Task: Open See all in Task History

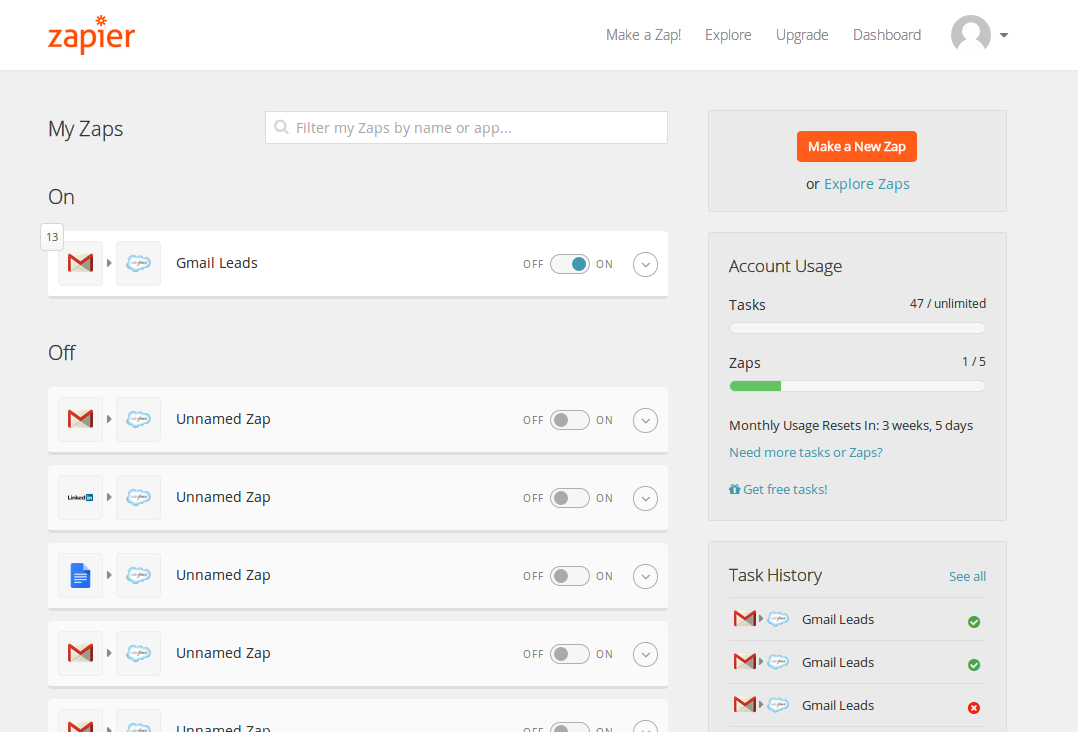Action: [967, 577]
